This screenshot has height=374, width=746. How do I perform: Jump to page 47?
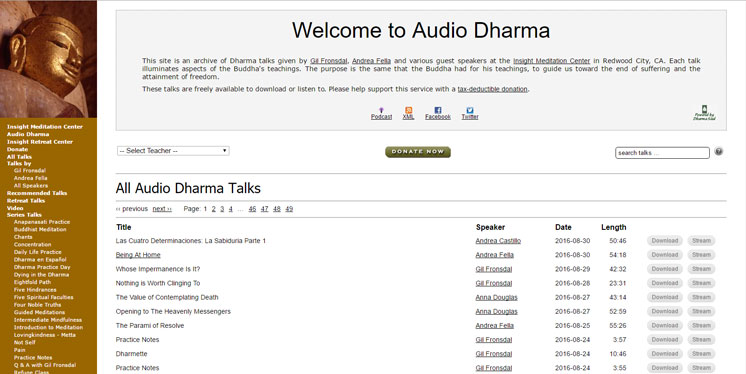tap(265, 209)
